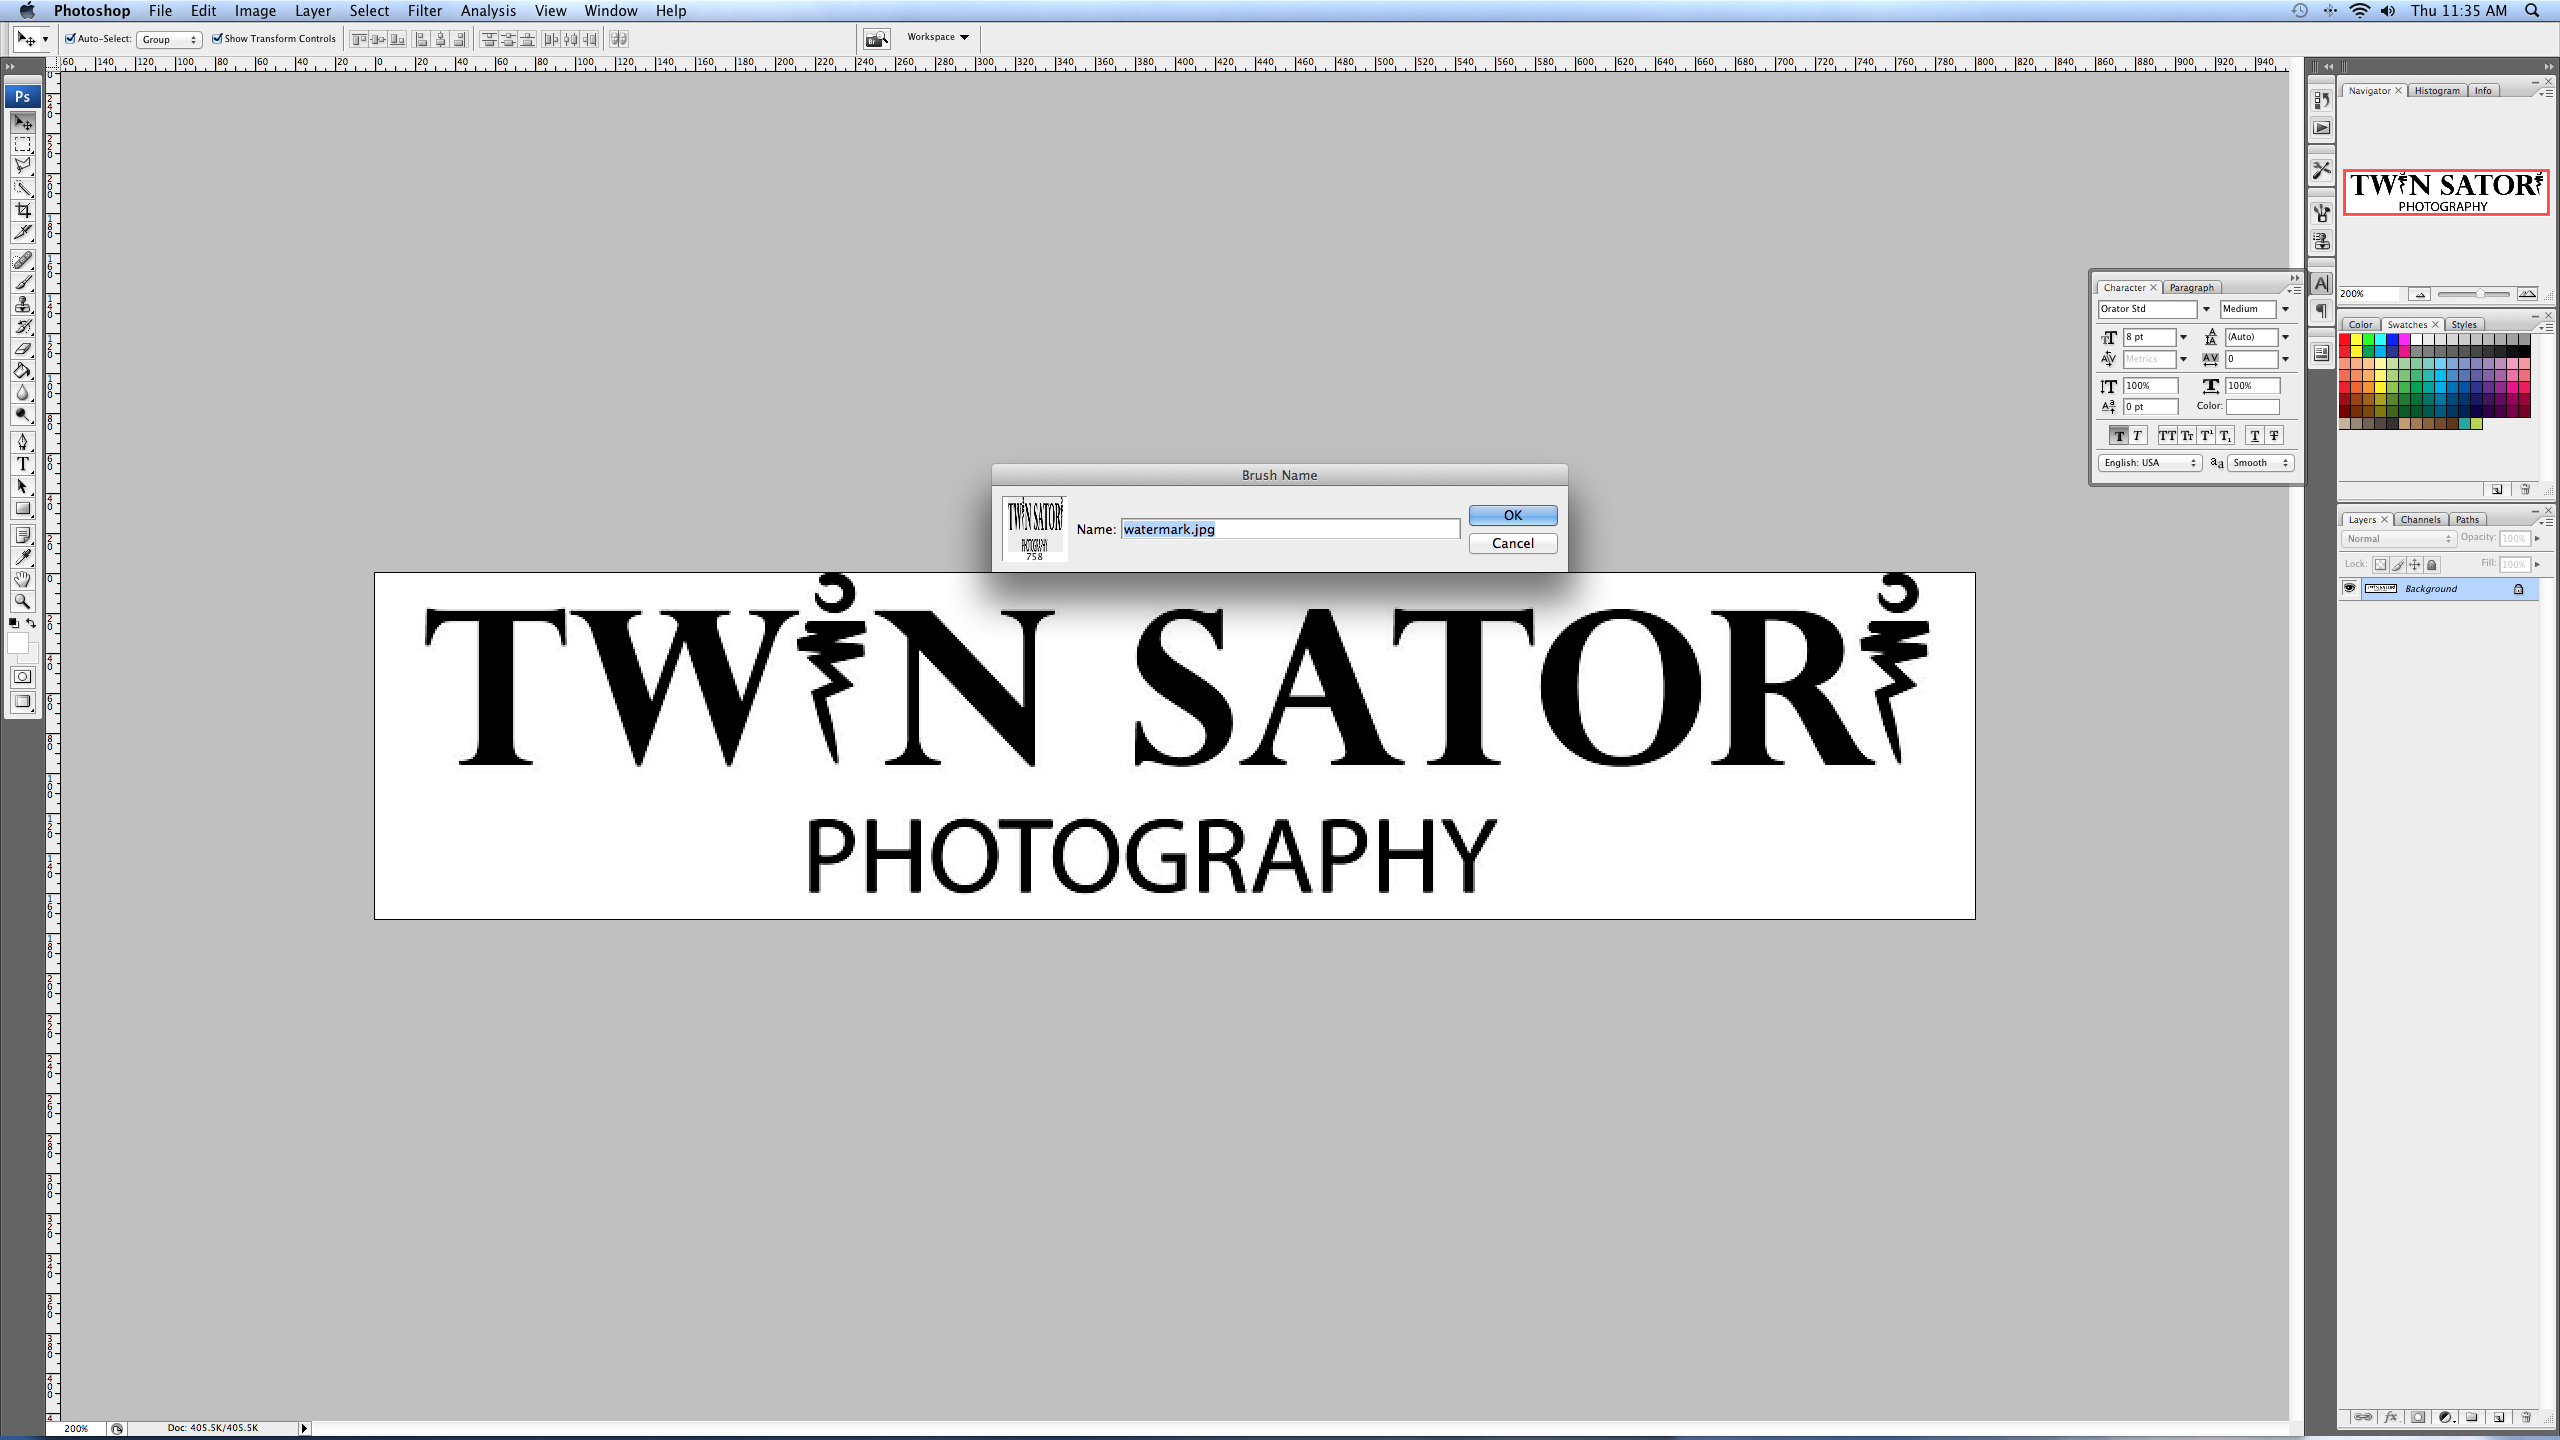Create a new layer from Layers panel
The height and width of the screenshot is (1440, 2560).
(x=2498, y=1417)
